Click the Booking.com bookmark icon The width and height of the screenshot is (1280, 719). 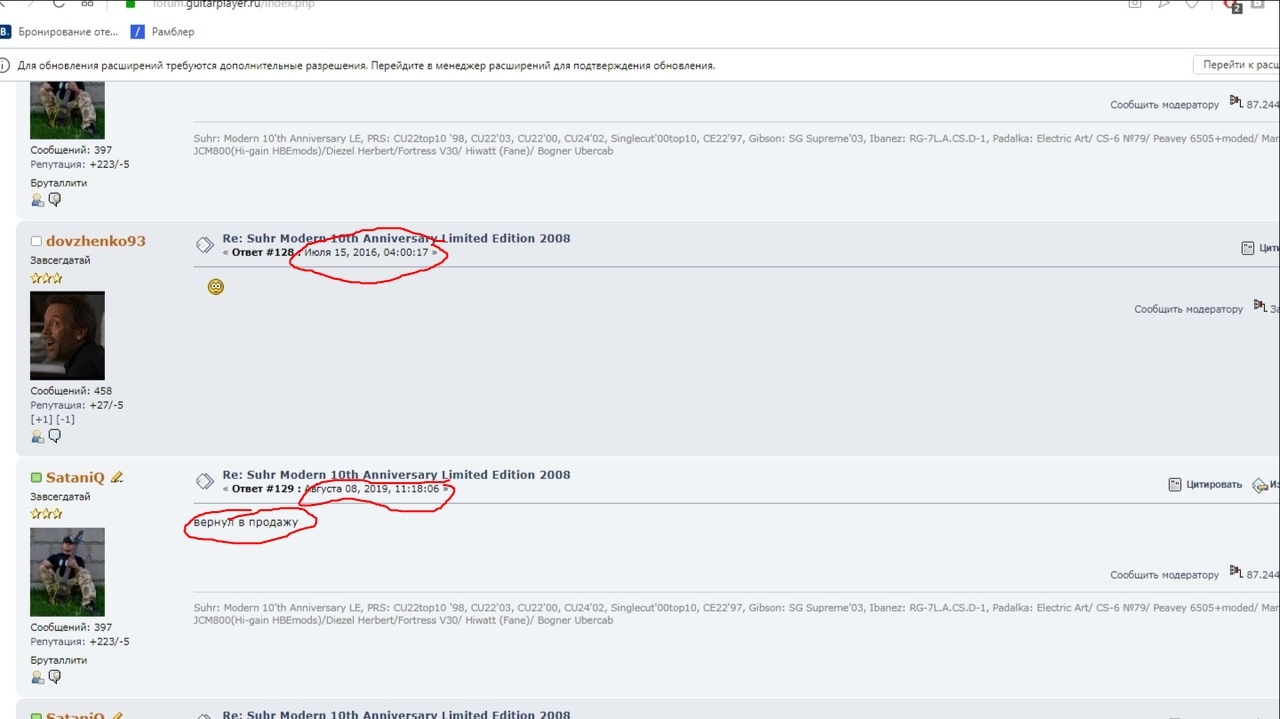(5, 32)
